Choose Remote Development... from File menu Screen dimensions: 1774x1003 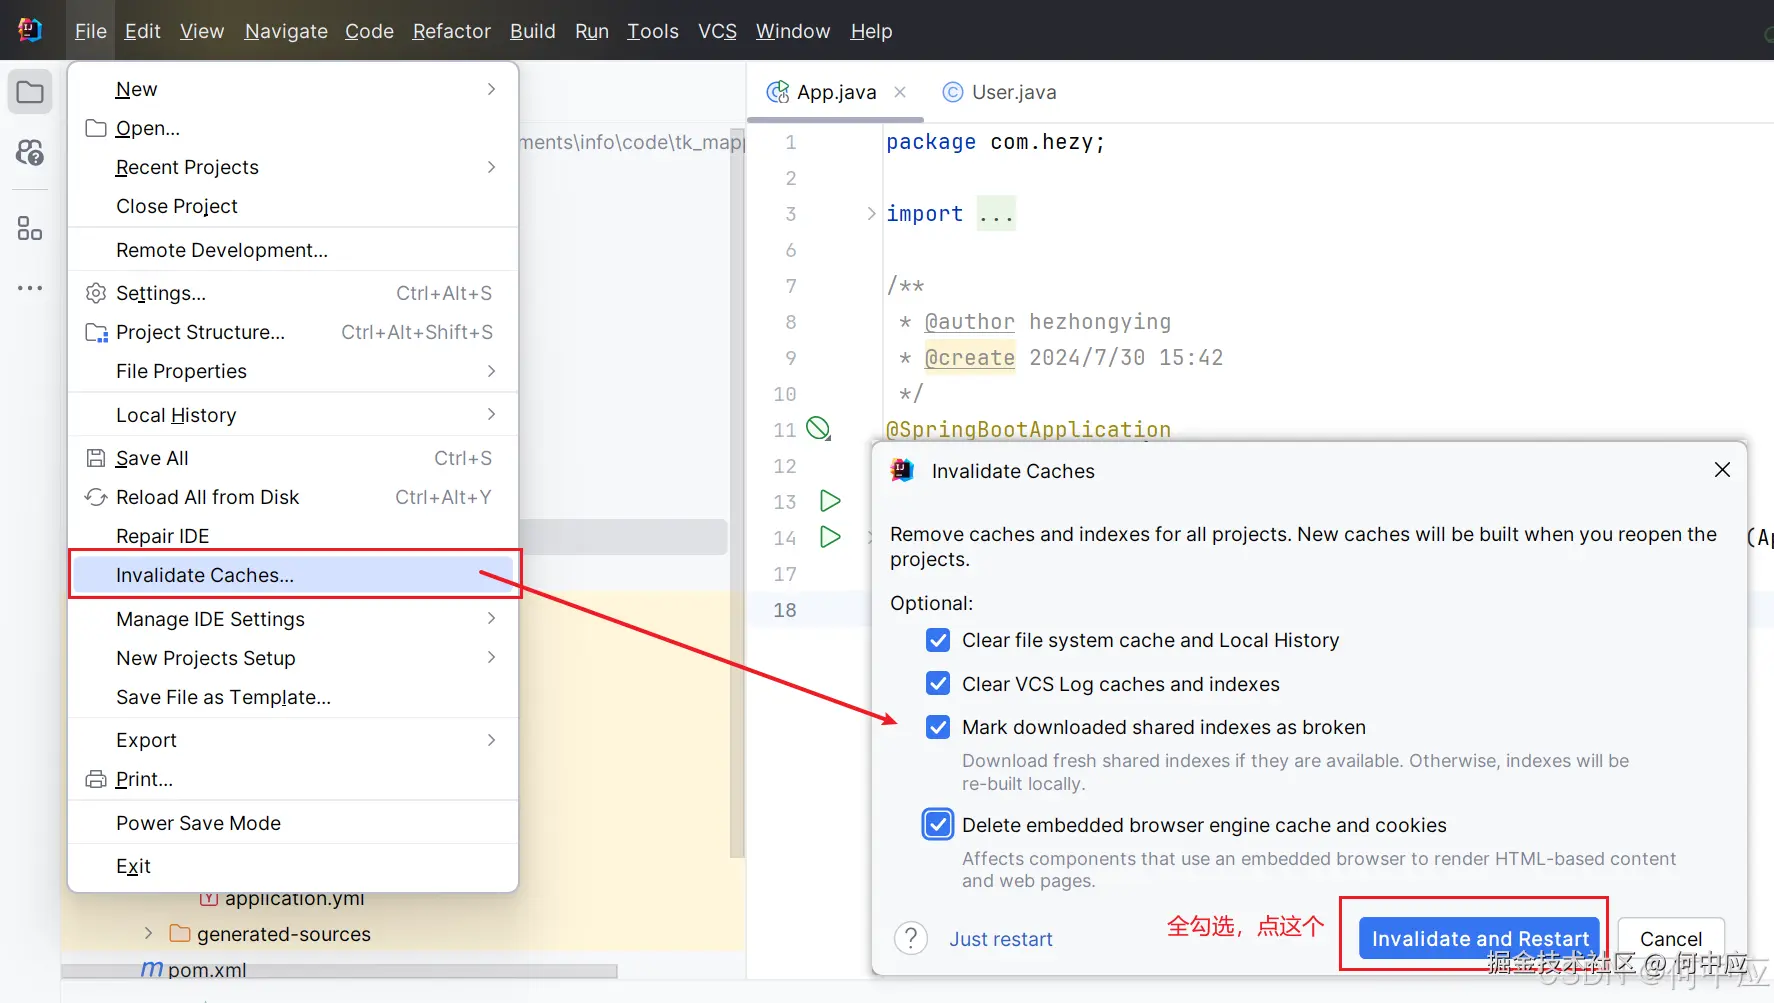293,250
